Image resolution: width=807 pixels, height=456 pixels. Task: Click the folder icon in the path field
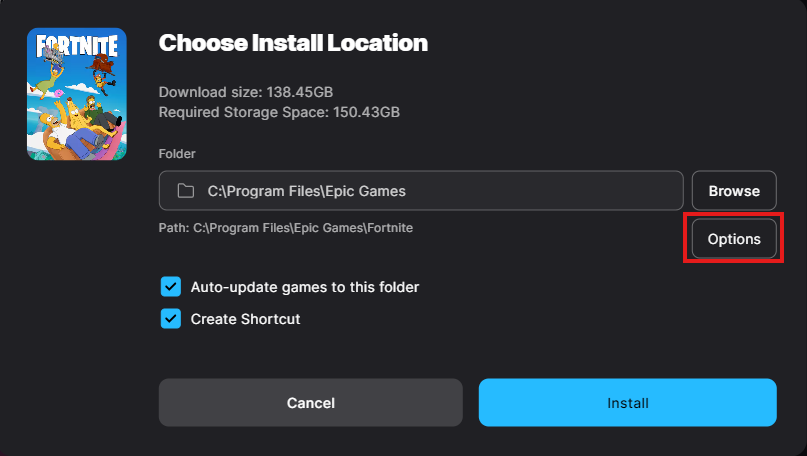pyautogui.click(x=185, y=191)
